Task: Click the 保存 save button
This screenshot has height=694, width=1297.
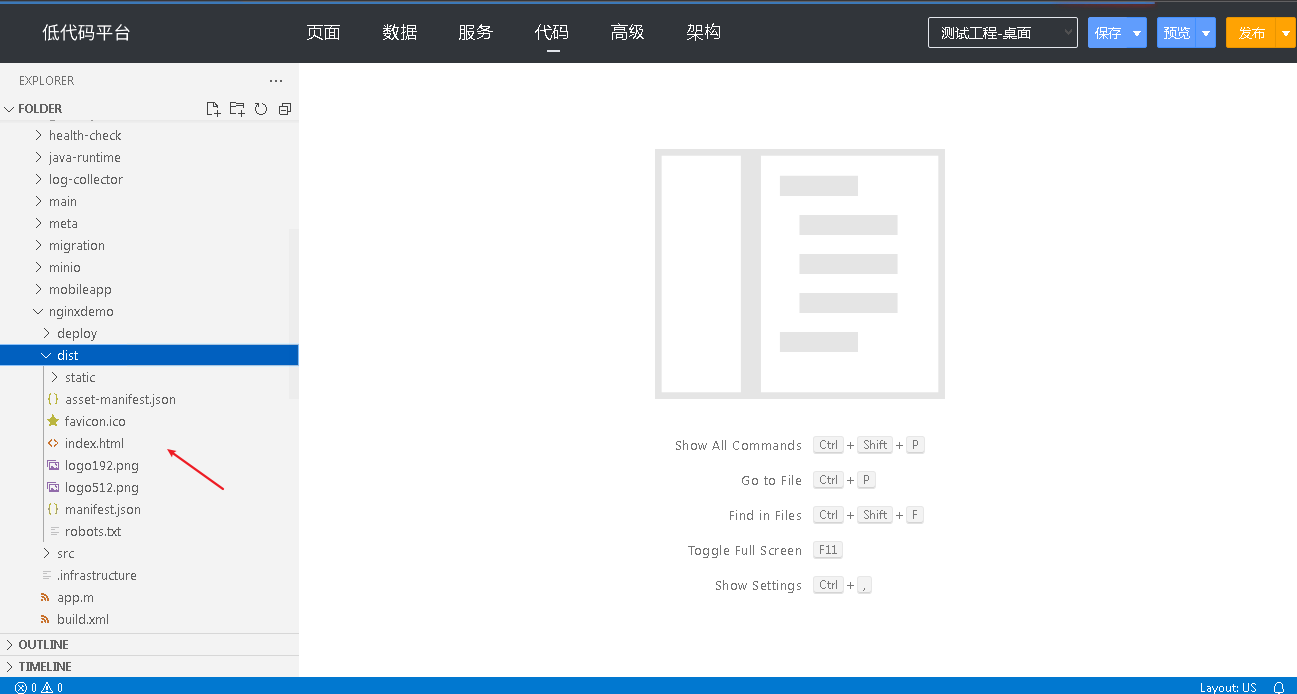Action: (1108, 33)
